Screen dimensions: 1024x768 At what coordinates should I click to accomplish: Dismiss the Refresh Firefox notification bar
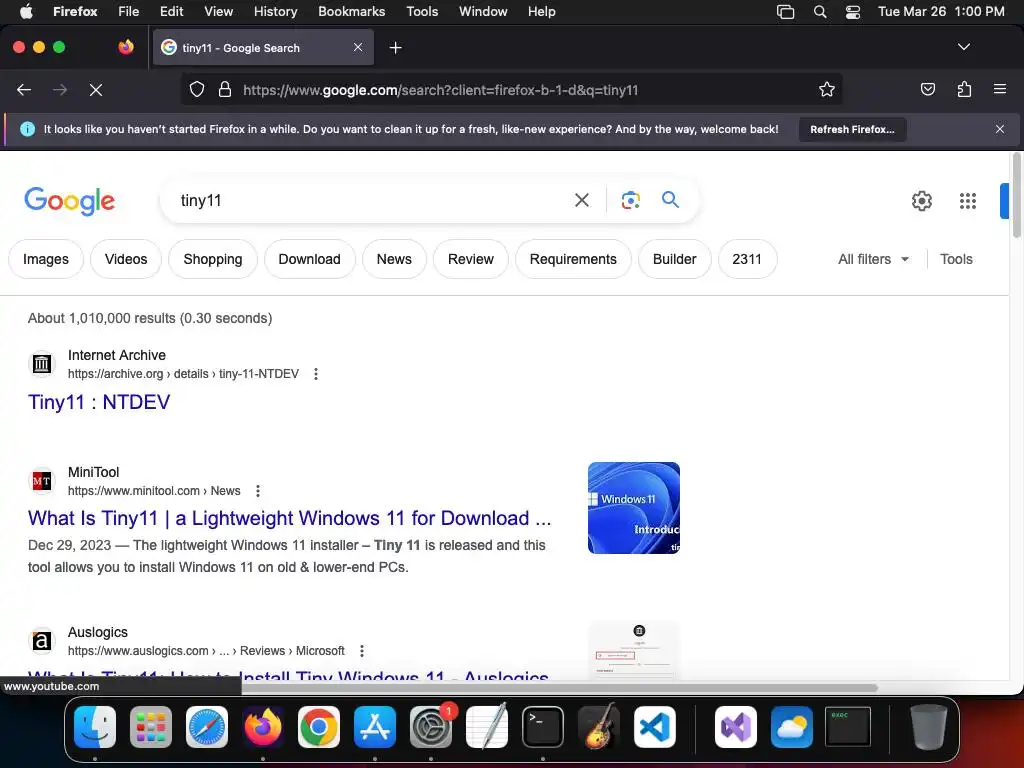(999, 129)
